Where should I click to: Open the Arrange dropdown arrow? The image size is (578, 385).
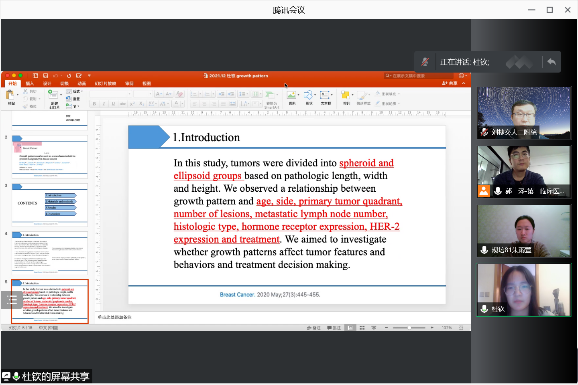(352, 95)
